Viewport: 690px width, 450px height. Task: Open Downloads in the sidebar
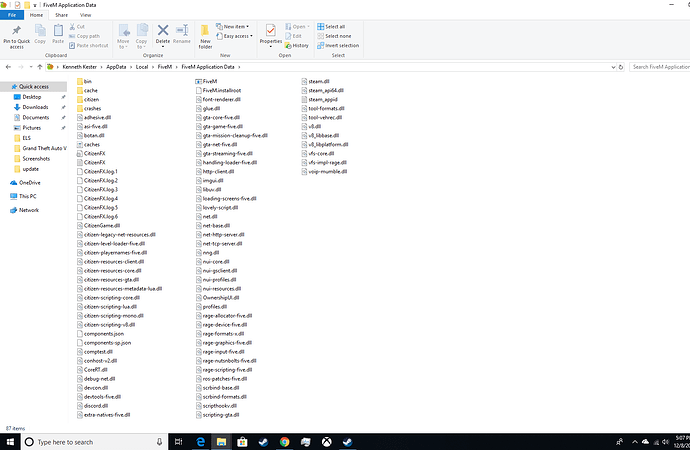tap(35, 107)
